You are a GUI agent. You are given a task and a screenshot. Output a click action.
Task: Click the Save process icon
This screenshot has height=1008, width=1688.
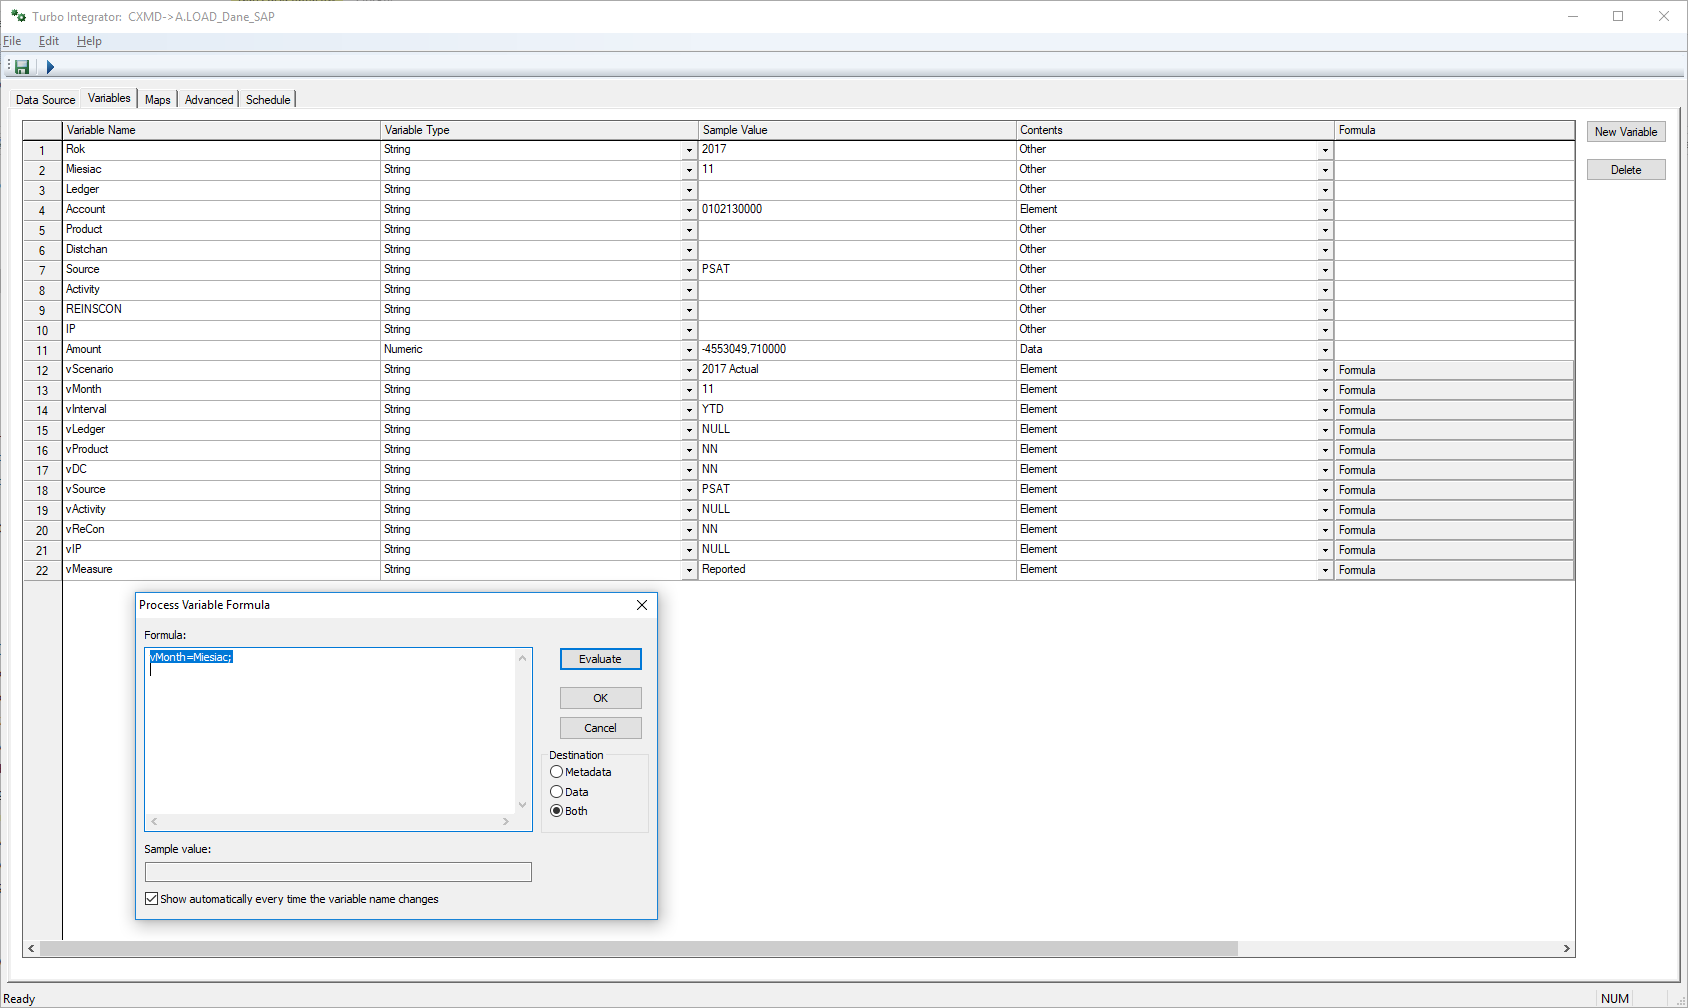pos(22,67)
